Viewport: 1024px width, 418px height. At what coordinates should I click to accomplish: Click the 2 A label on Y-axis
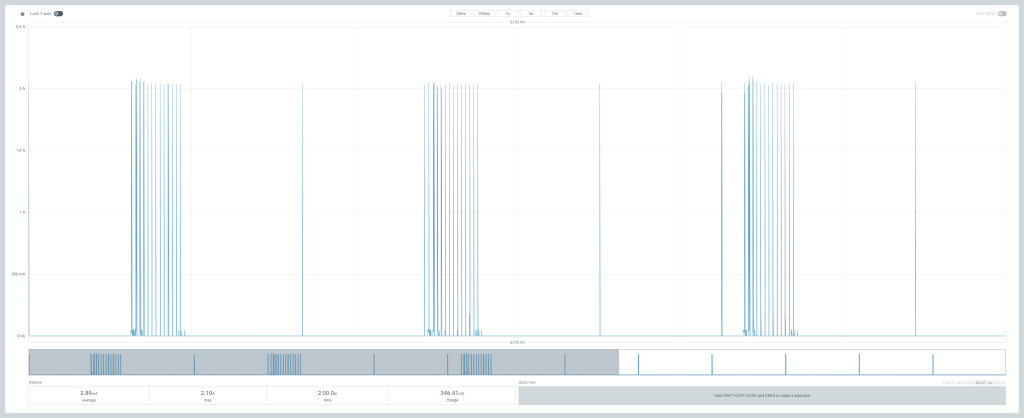click(x=21, y=89)
